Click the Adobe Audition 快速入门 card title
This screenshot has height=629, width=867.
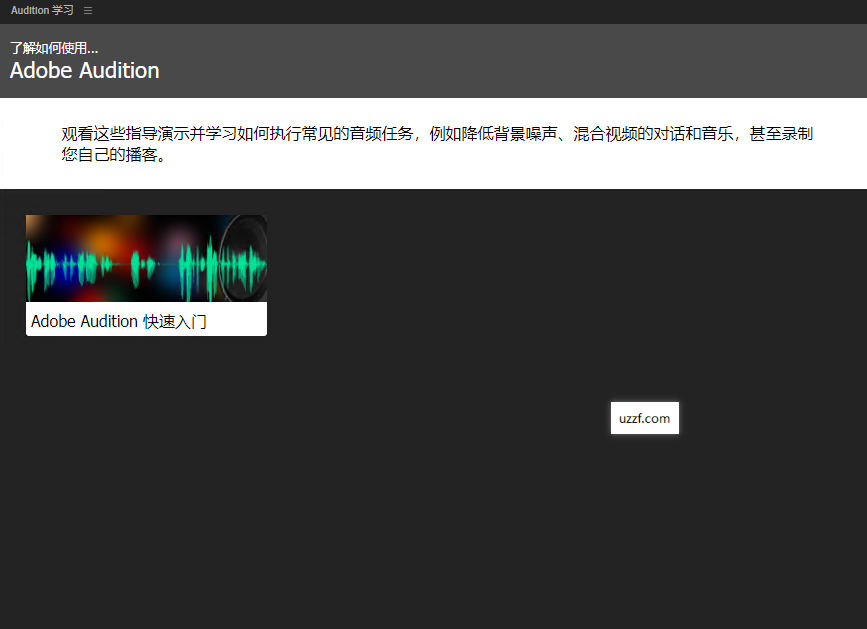[x=119, y=321]
